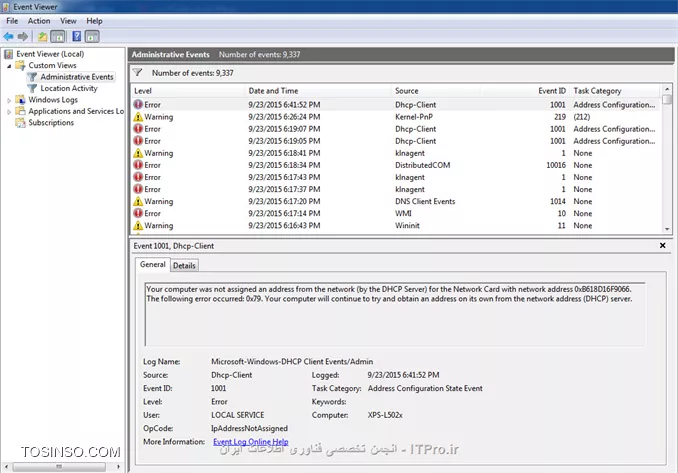Viewport: 678px width, 473px height.
Task: Click the event list scroll up arrow
Action: [667, 89]
